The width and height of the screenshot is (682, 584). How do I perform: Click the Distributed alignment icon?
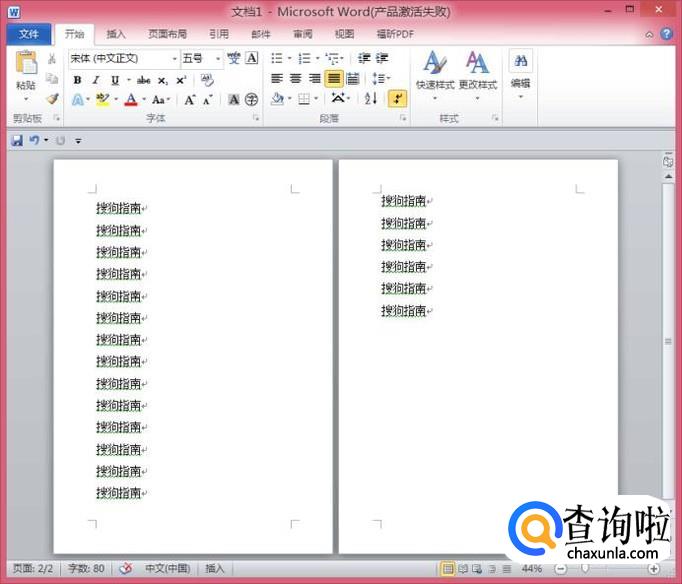click(353, 79)
